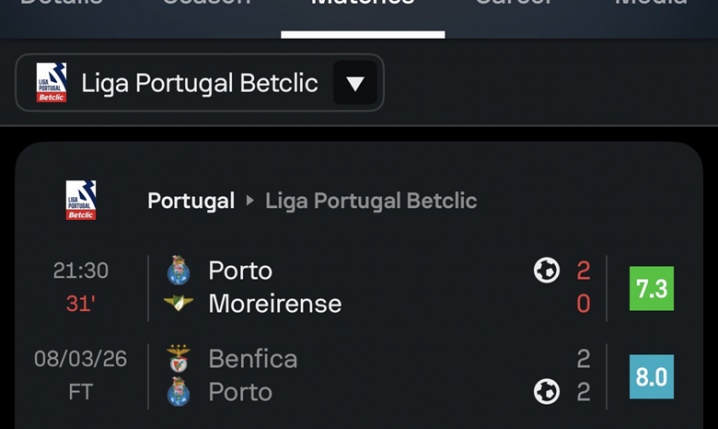Click Porto's crest in the Benfica match

[179, 392]
